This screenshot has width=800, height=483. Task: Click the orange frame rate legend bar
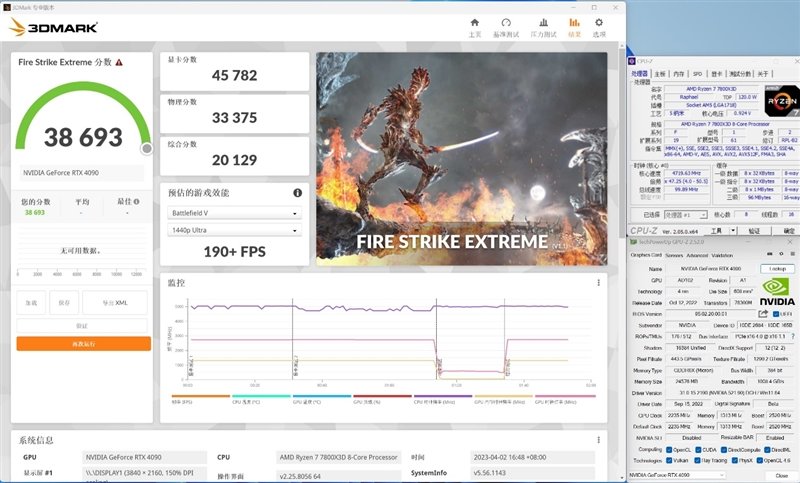pyautogui.click(x=201, y=396)
